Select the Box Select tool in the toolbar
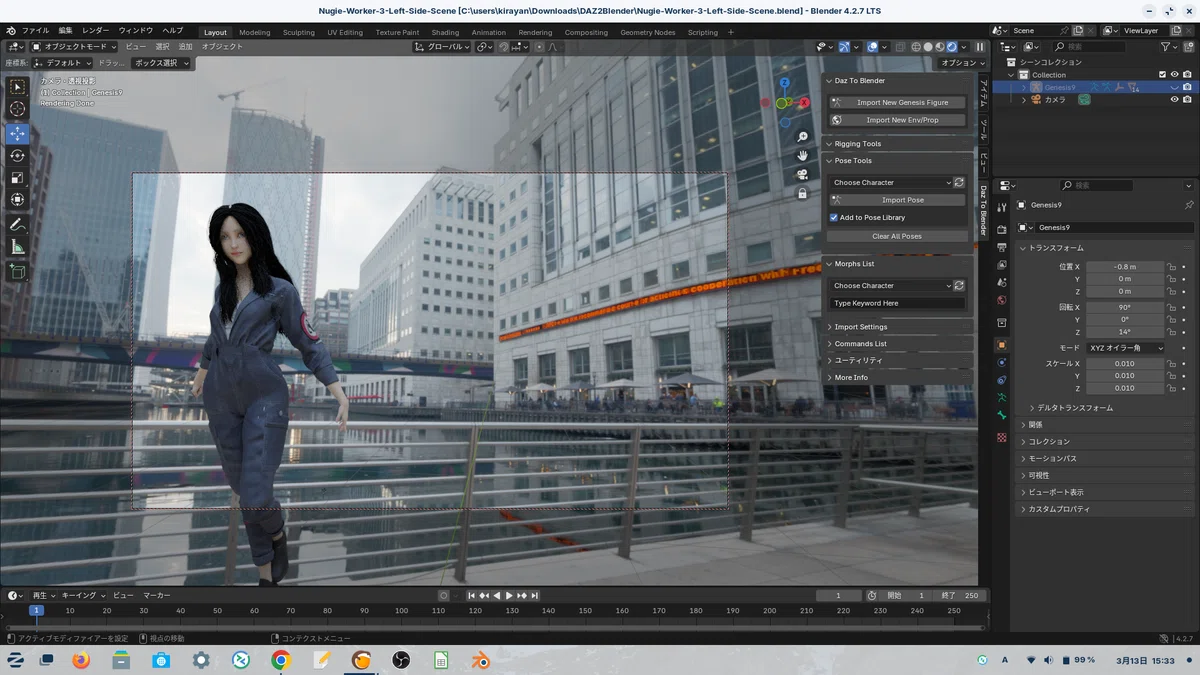The height and width of the screenshot is (675, 1200). tap(17, 87)
